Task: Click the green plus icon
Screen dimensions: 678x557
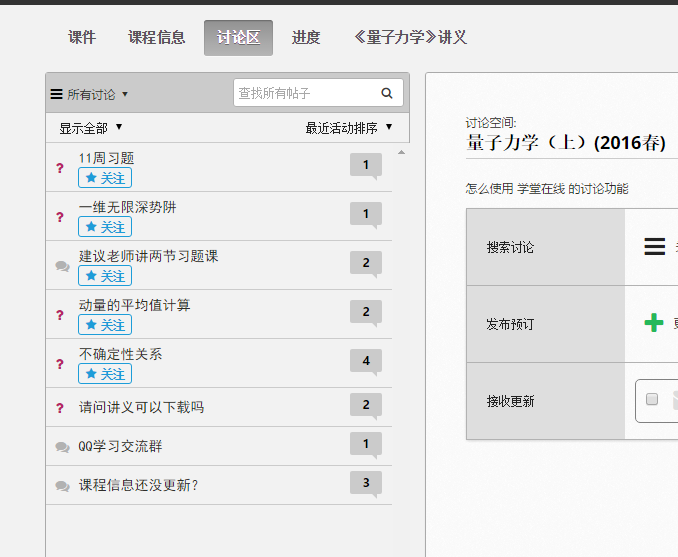Action: click(x=654, y=323)
